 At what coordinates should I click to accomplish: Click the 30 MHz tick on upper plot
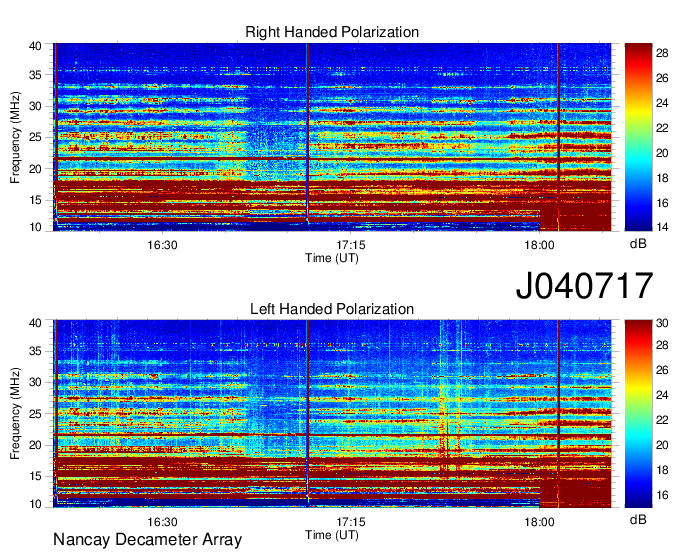coord(35,106)
